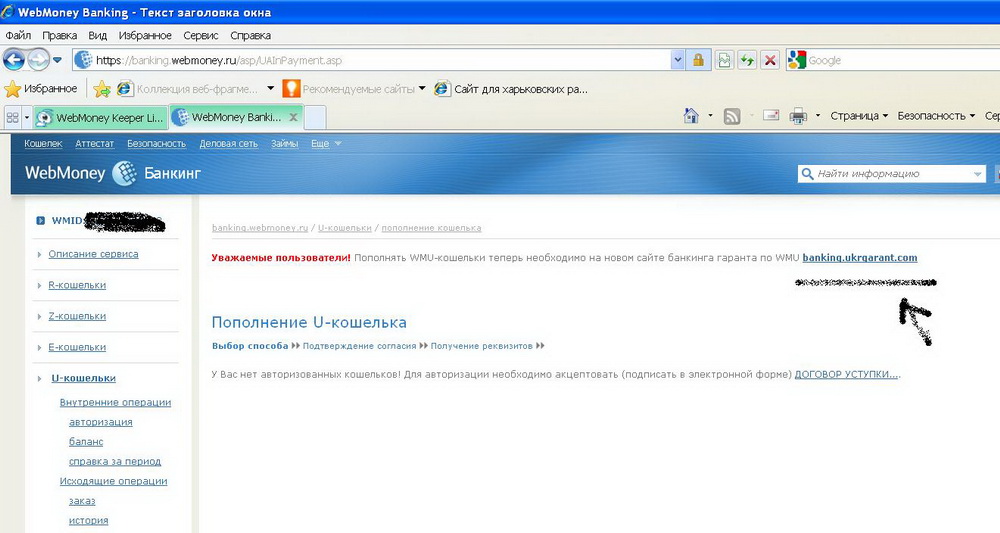1000x533 pixels.
Task: Open a new blank tab
Action: tap(315, 117)
